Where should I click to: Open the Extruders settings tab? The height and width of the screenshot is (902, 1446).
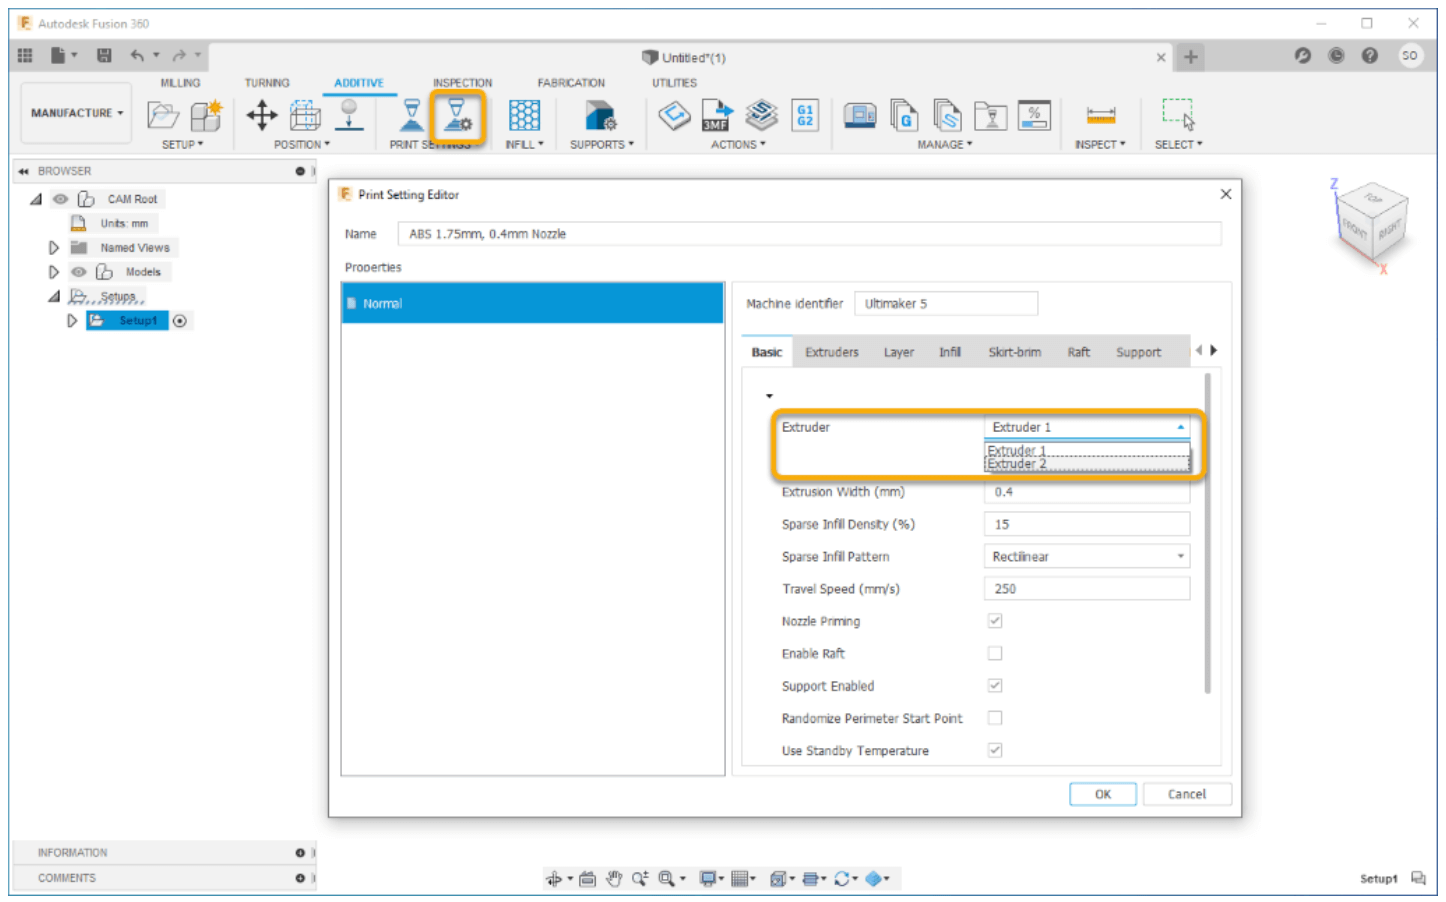click(832, 352)
